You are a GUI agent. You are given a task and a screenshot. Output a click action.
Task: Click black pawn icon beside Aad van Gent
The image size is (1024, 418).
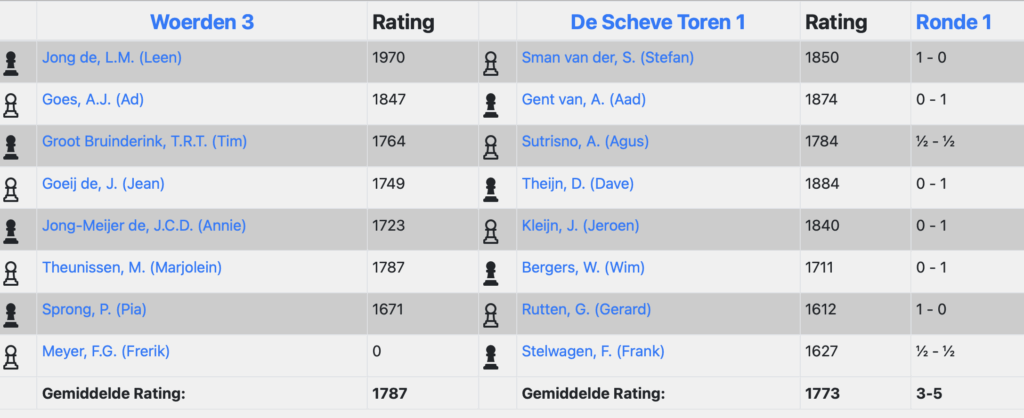[491, 105]
